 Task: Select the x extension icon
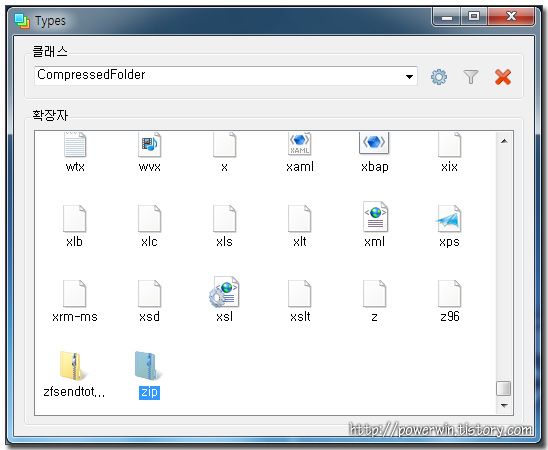coord(224,145)
